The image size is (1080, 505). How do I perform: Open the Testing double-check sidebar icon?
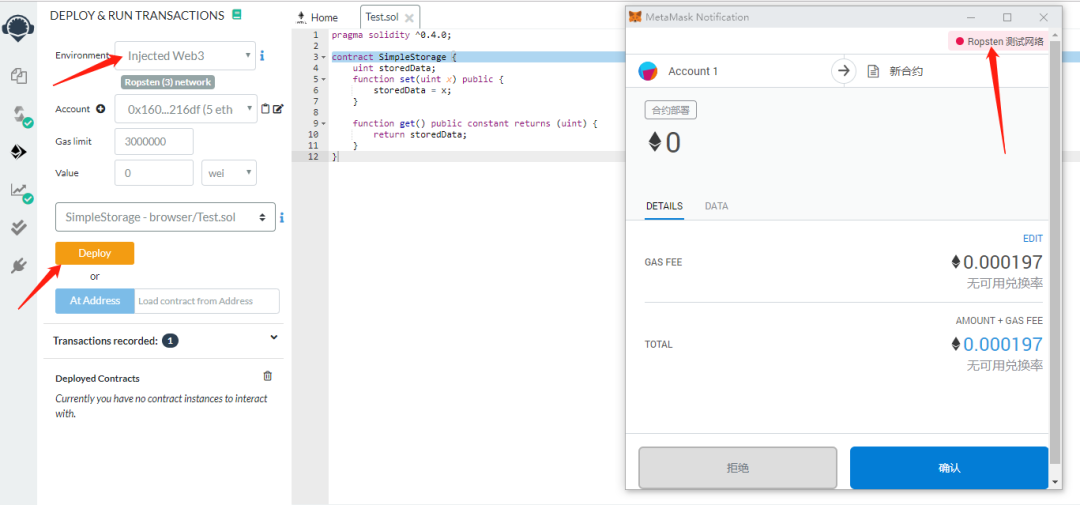click(19, 227)
